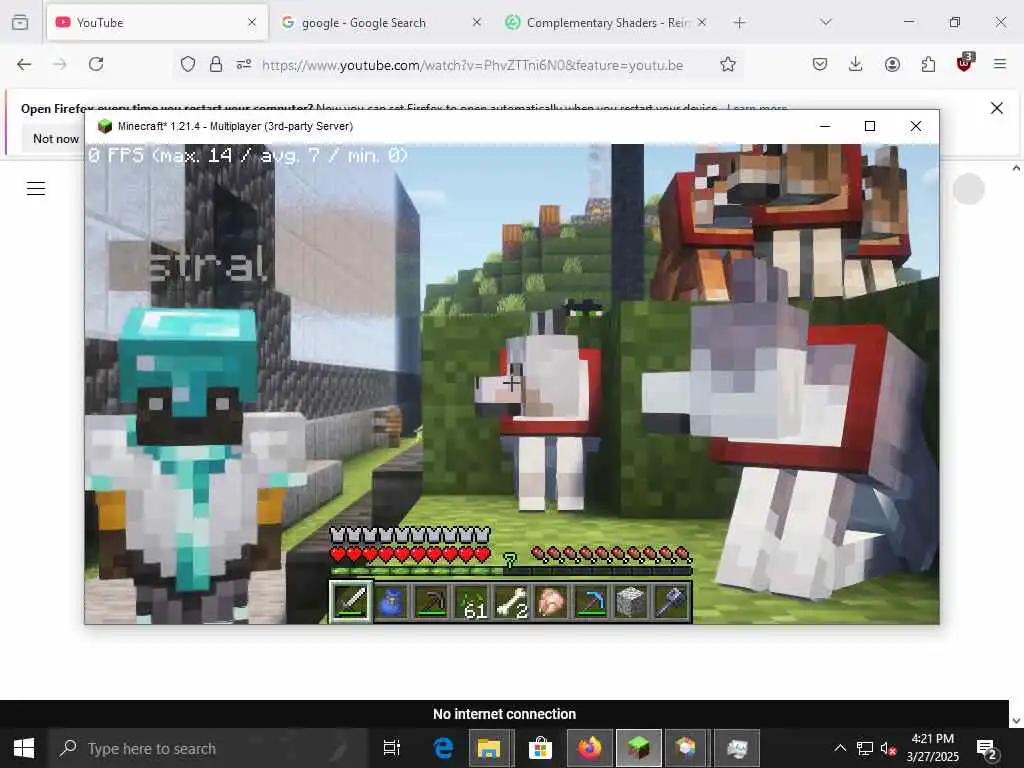
Task: Reload the current YouTube page
Action: (96, 64)
